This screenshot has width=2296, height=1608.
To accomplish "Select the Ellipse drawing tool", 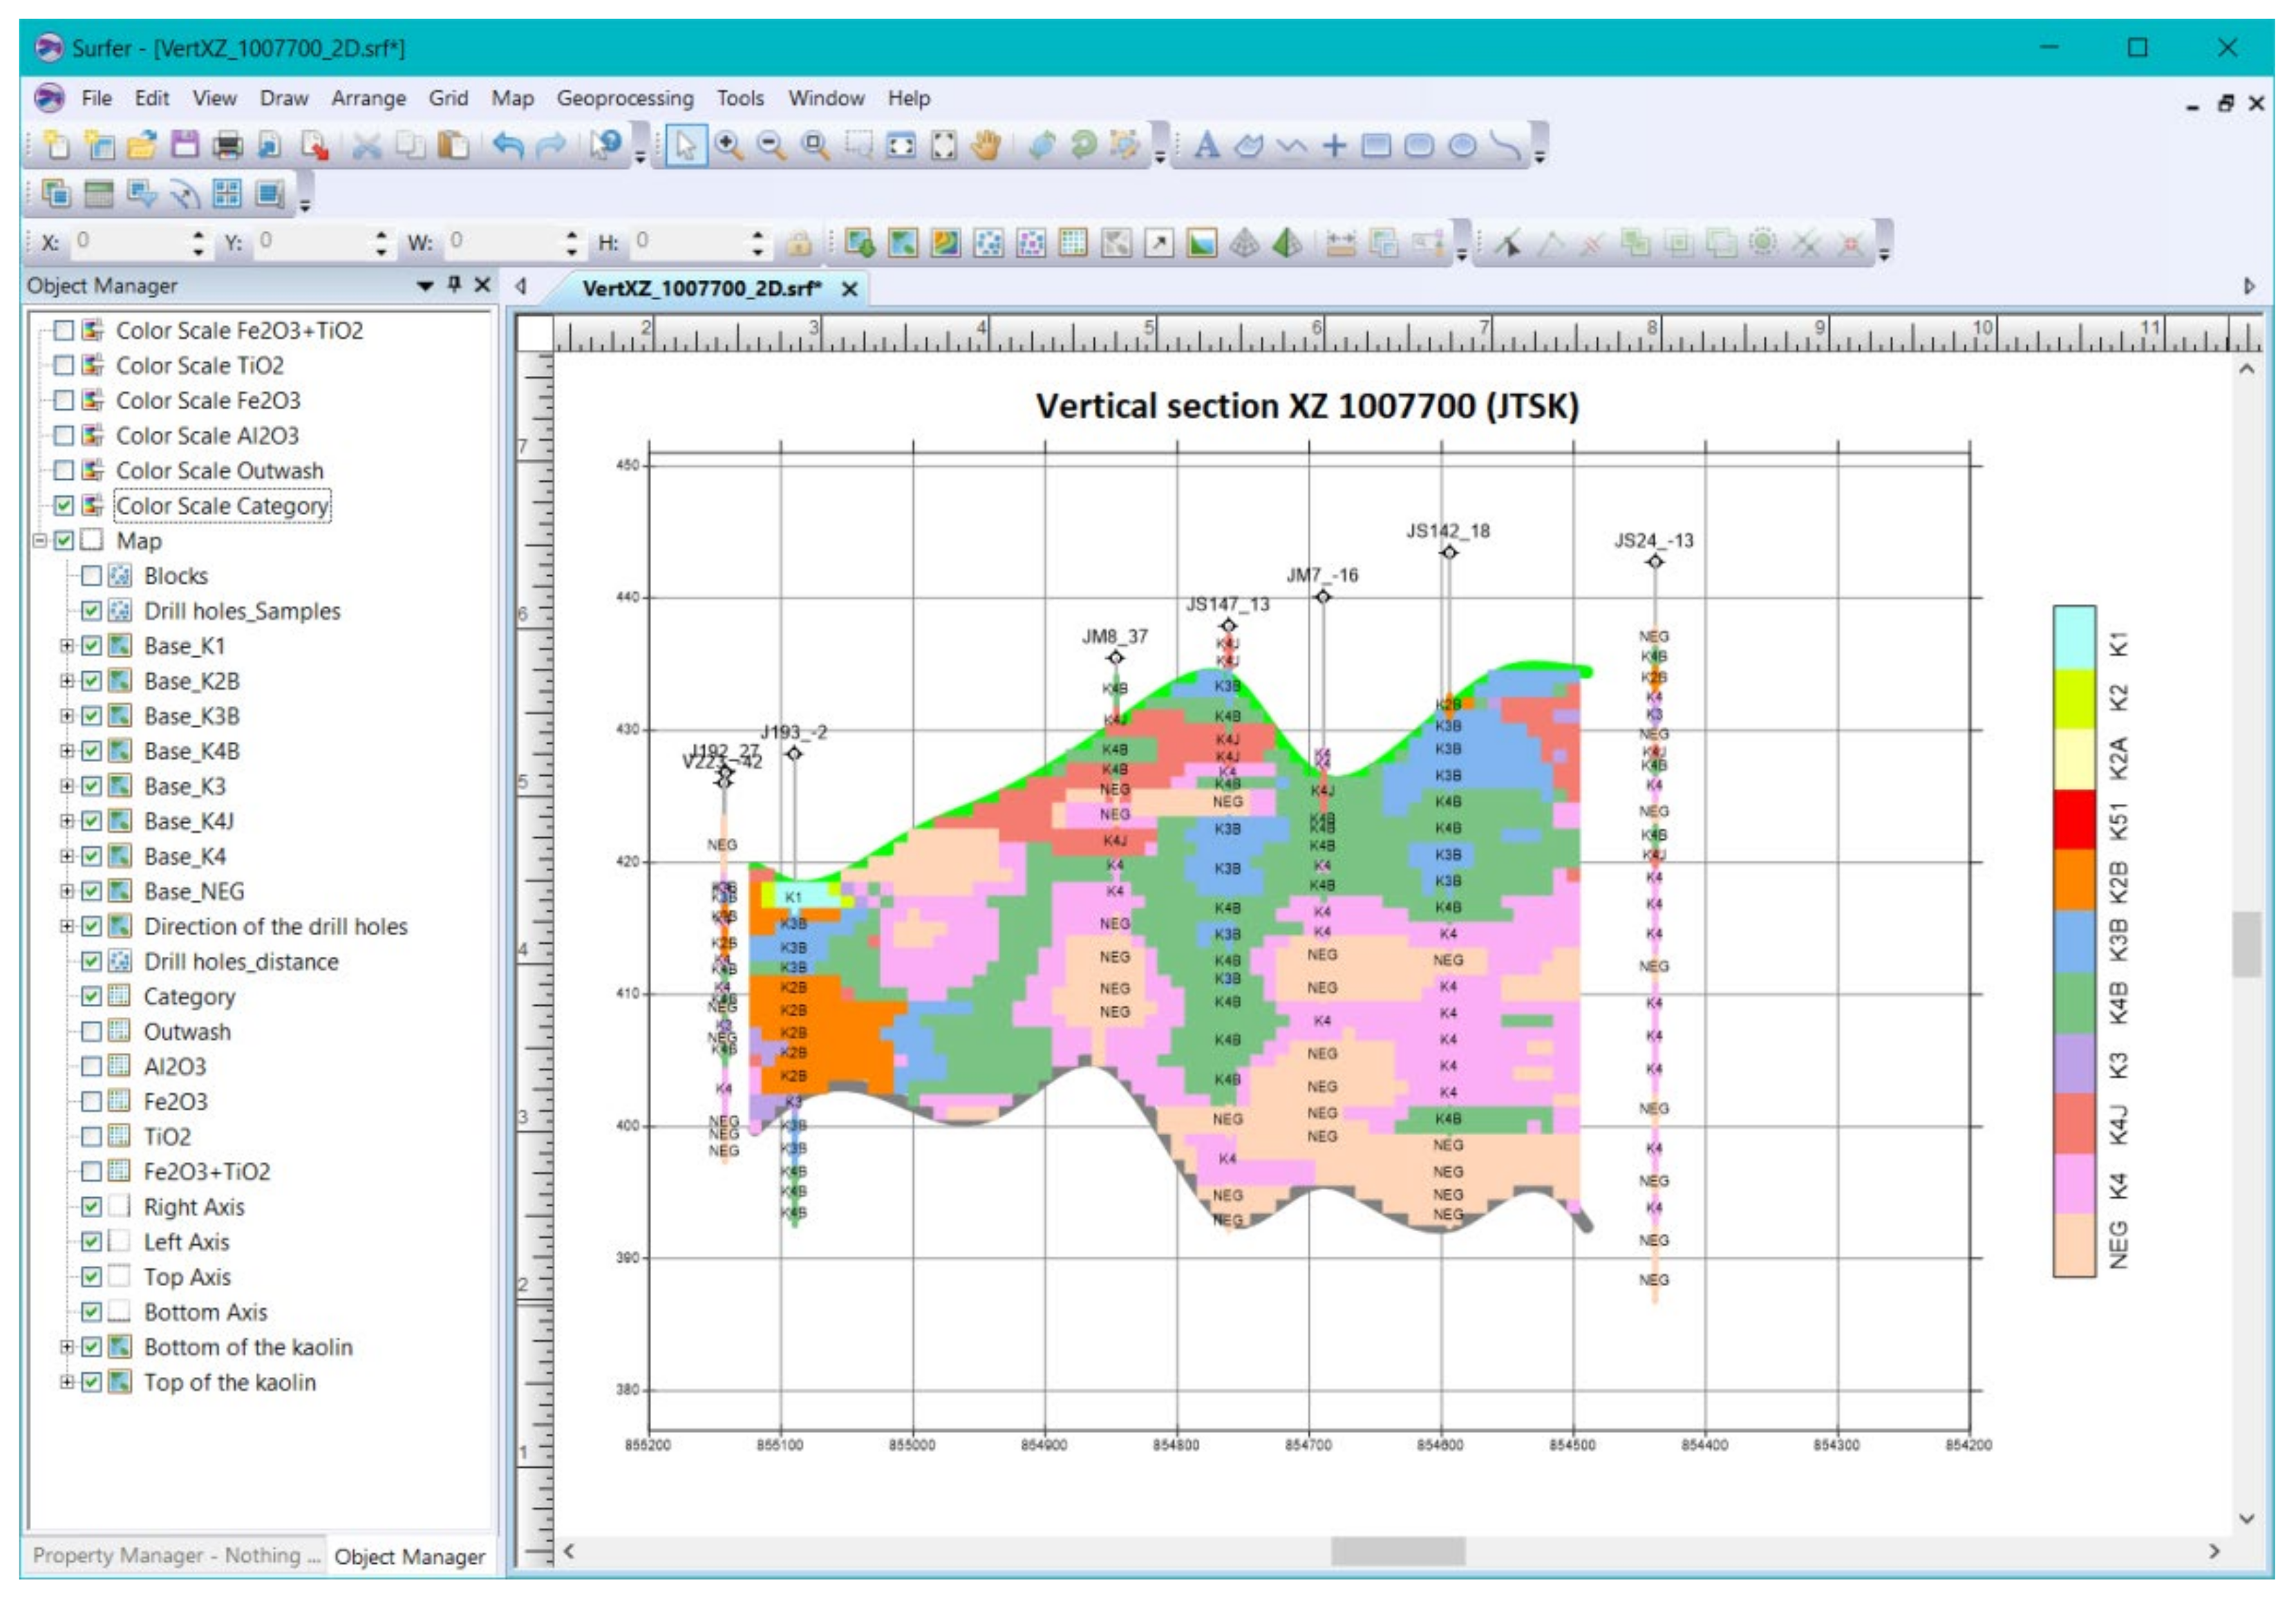I will [x=1462, y=146].
